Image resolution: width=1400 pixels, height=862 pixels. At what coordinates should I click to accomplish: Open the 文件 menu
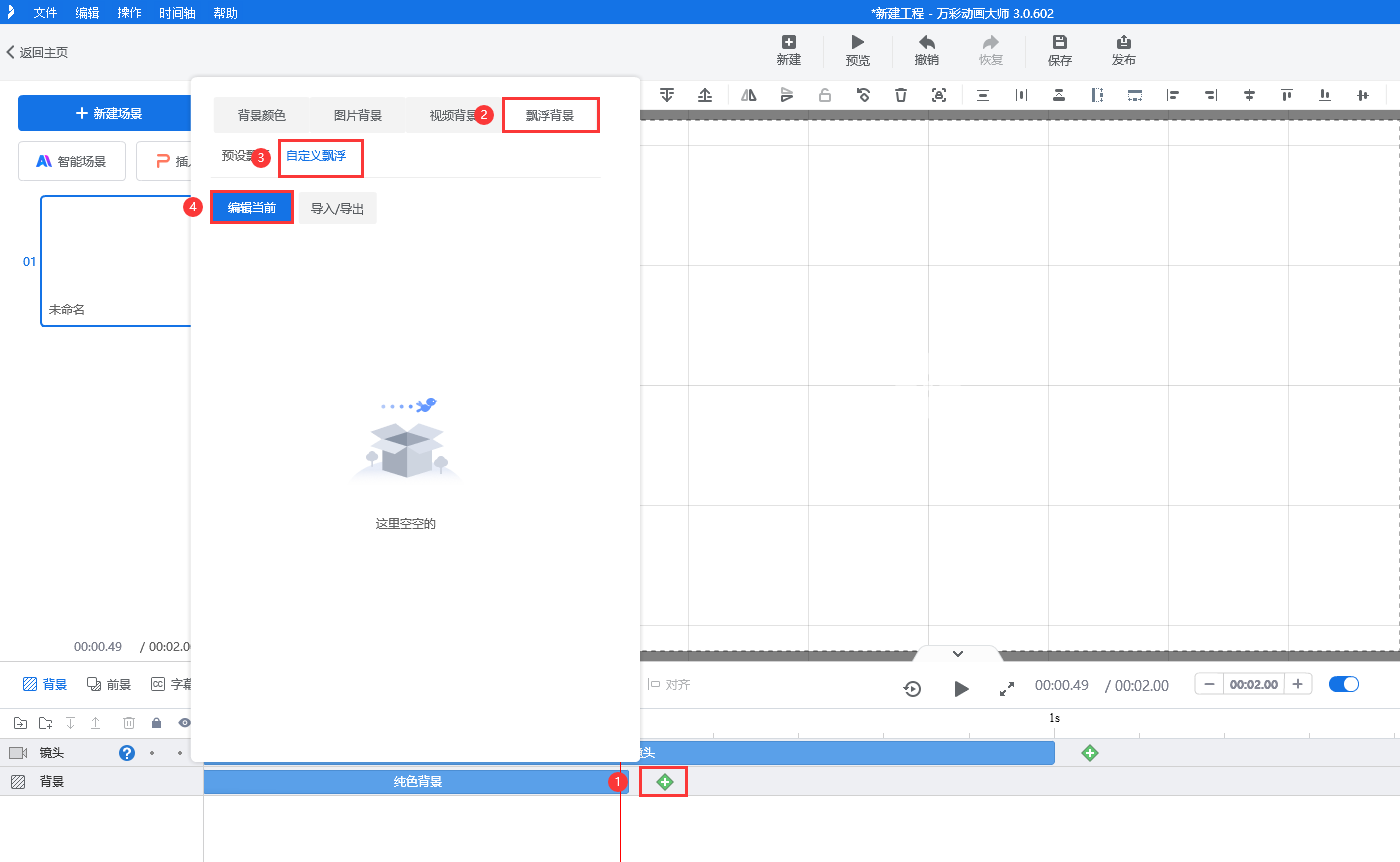(x=45, y=13)
